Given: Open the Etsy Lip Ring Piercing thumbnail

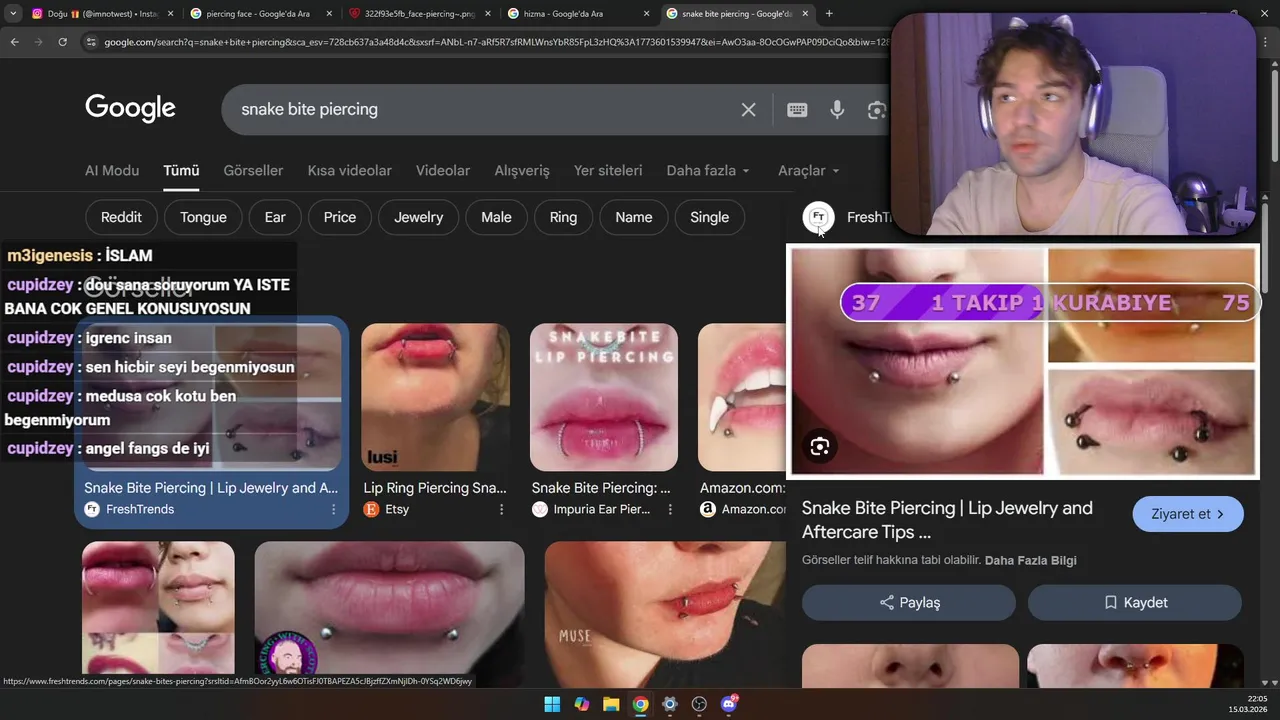Looking at the screenshot, I should click(435, 397).
